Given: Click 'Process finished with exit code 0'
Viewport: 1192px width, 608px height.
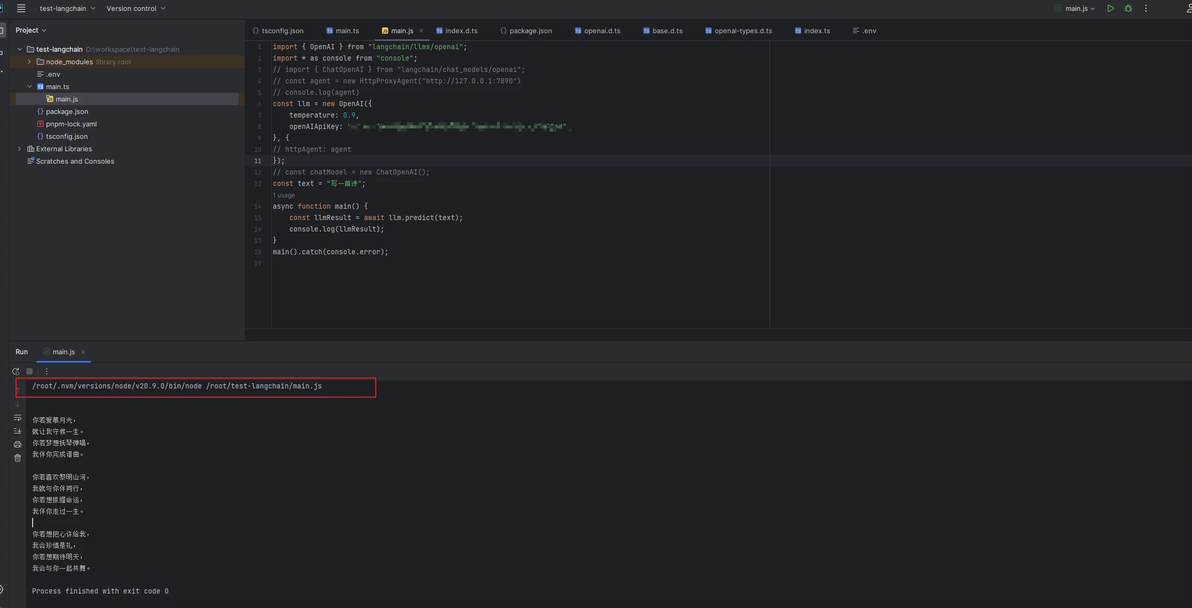Looking at the screenshot, I should pos(100,591).
